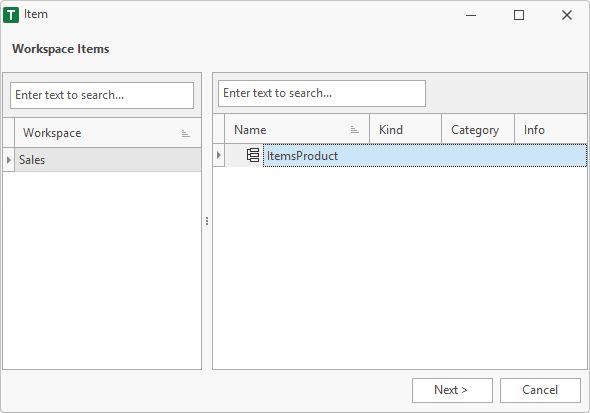590x413 pixels.
Task: Maximize the Item dialog window
Action: coord(519,15)
